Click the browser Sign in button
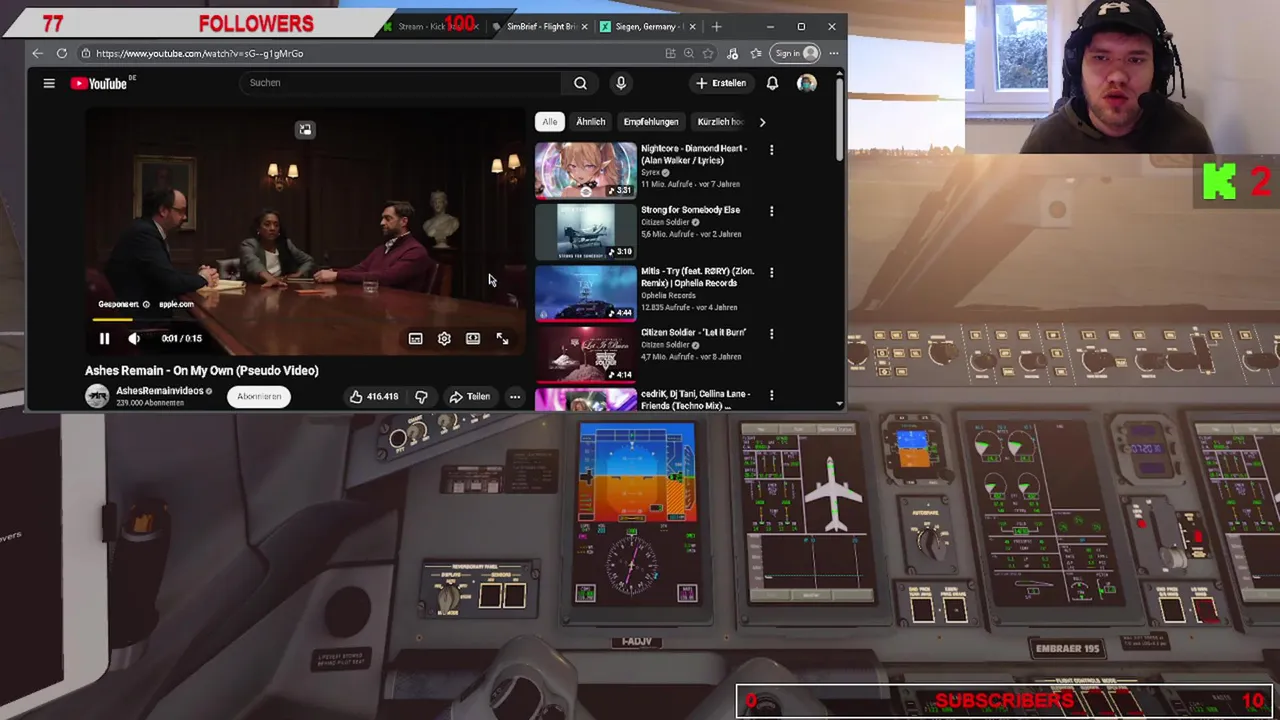Screen dimensions: 1280x720 point(796,53)
